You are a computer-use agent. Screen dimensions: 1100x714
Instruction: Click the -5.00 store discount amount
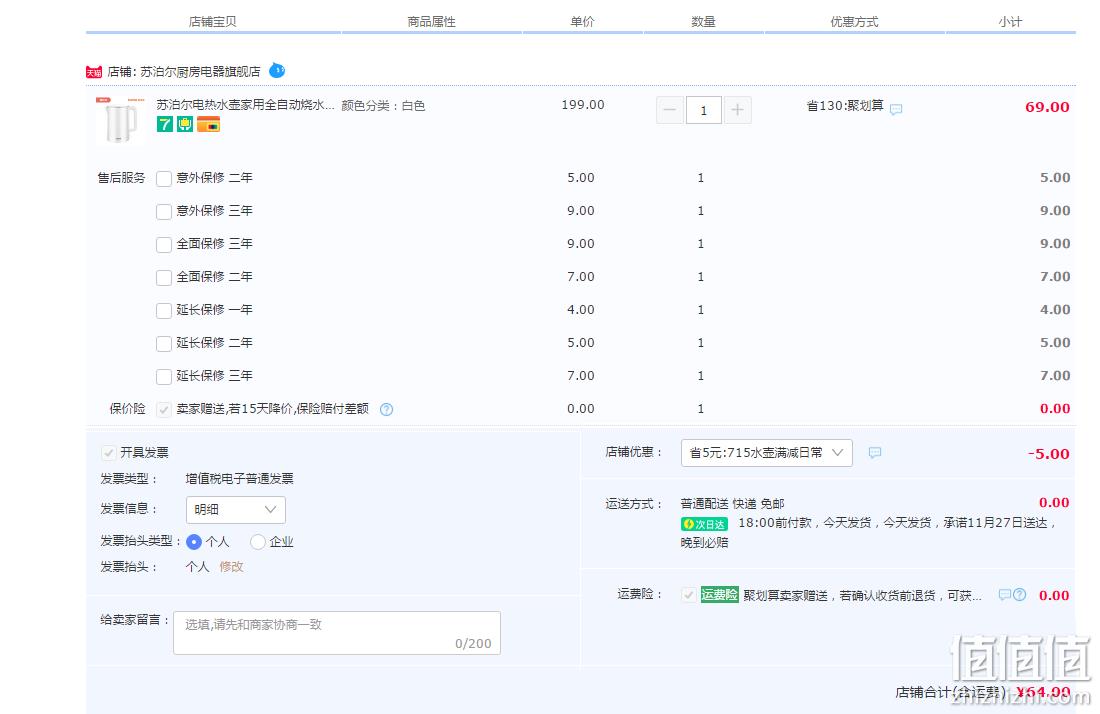pyautogui.click(x=1049, y=454)
